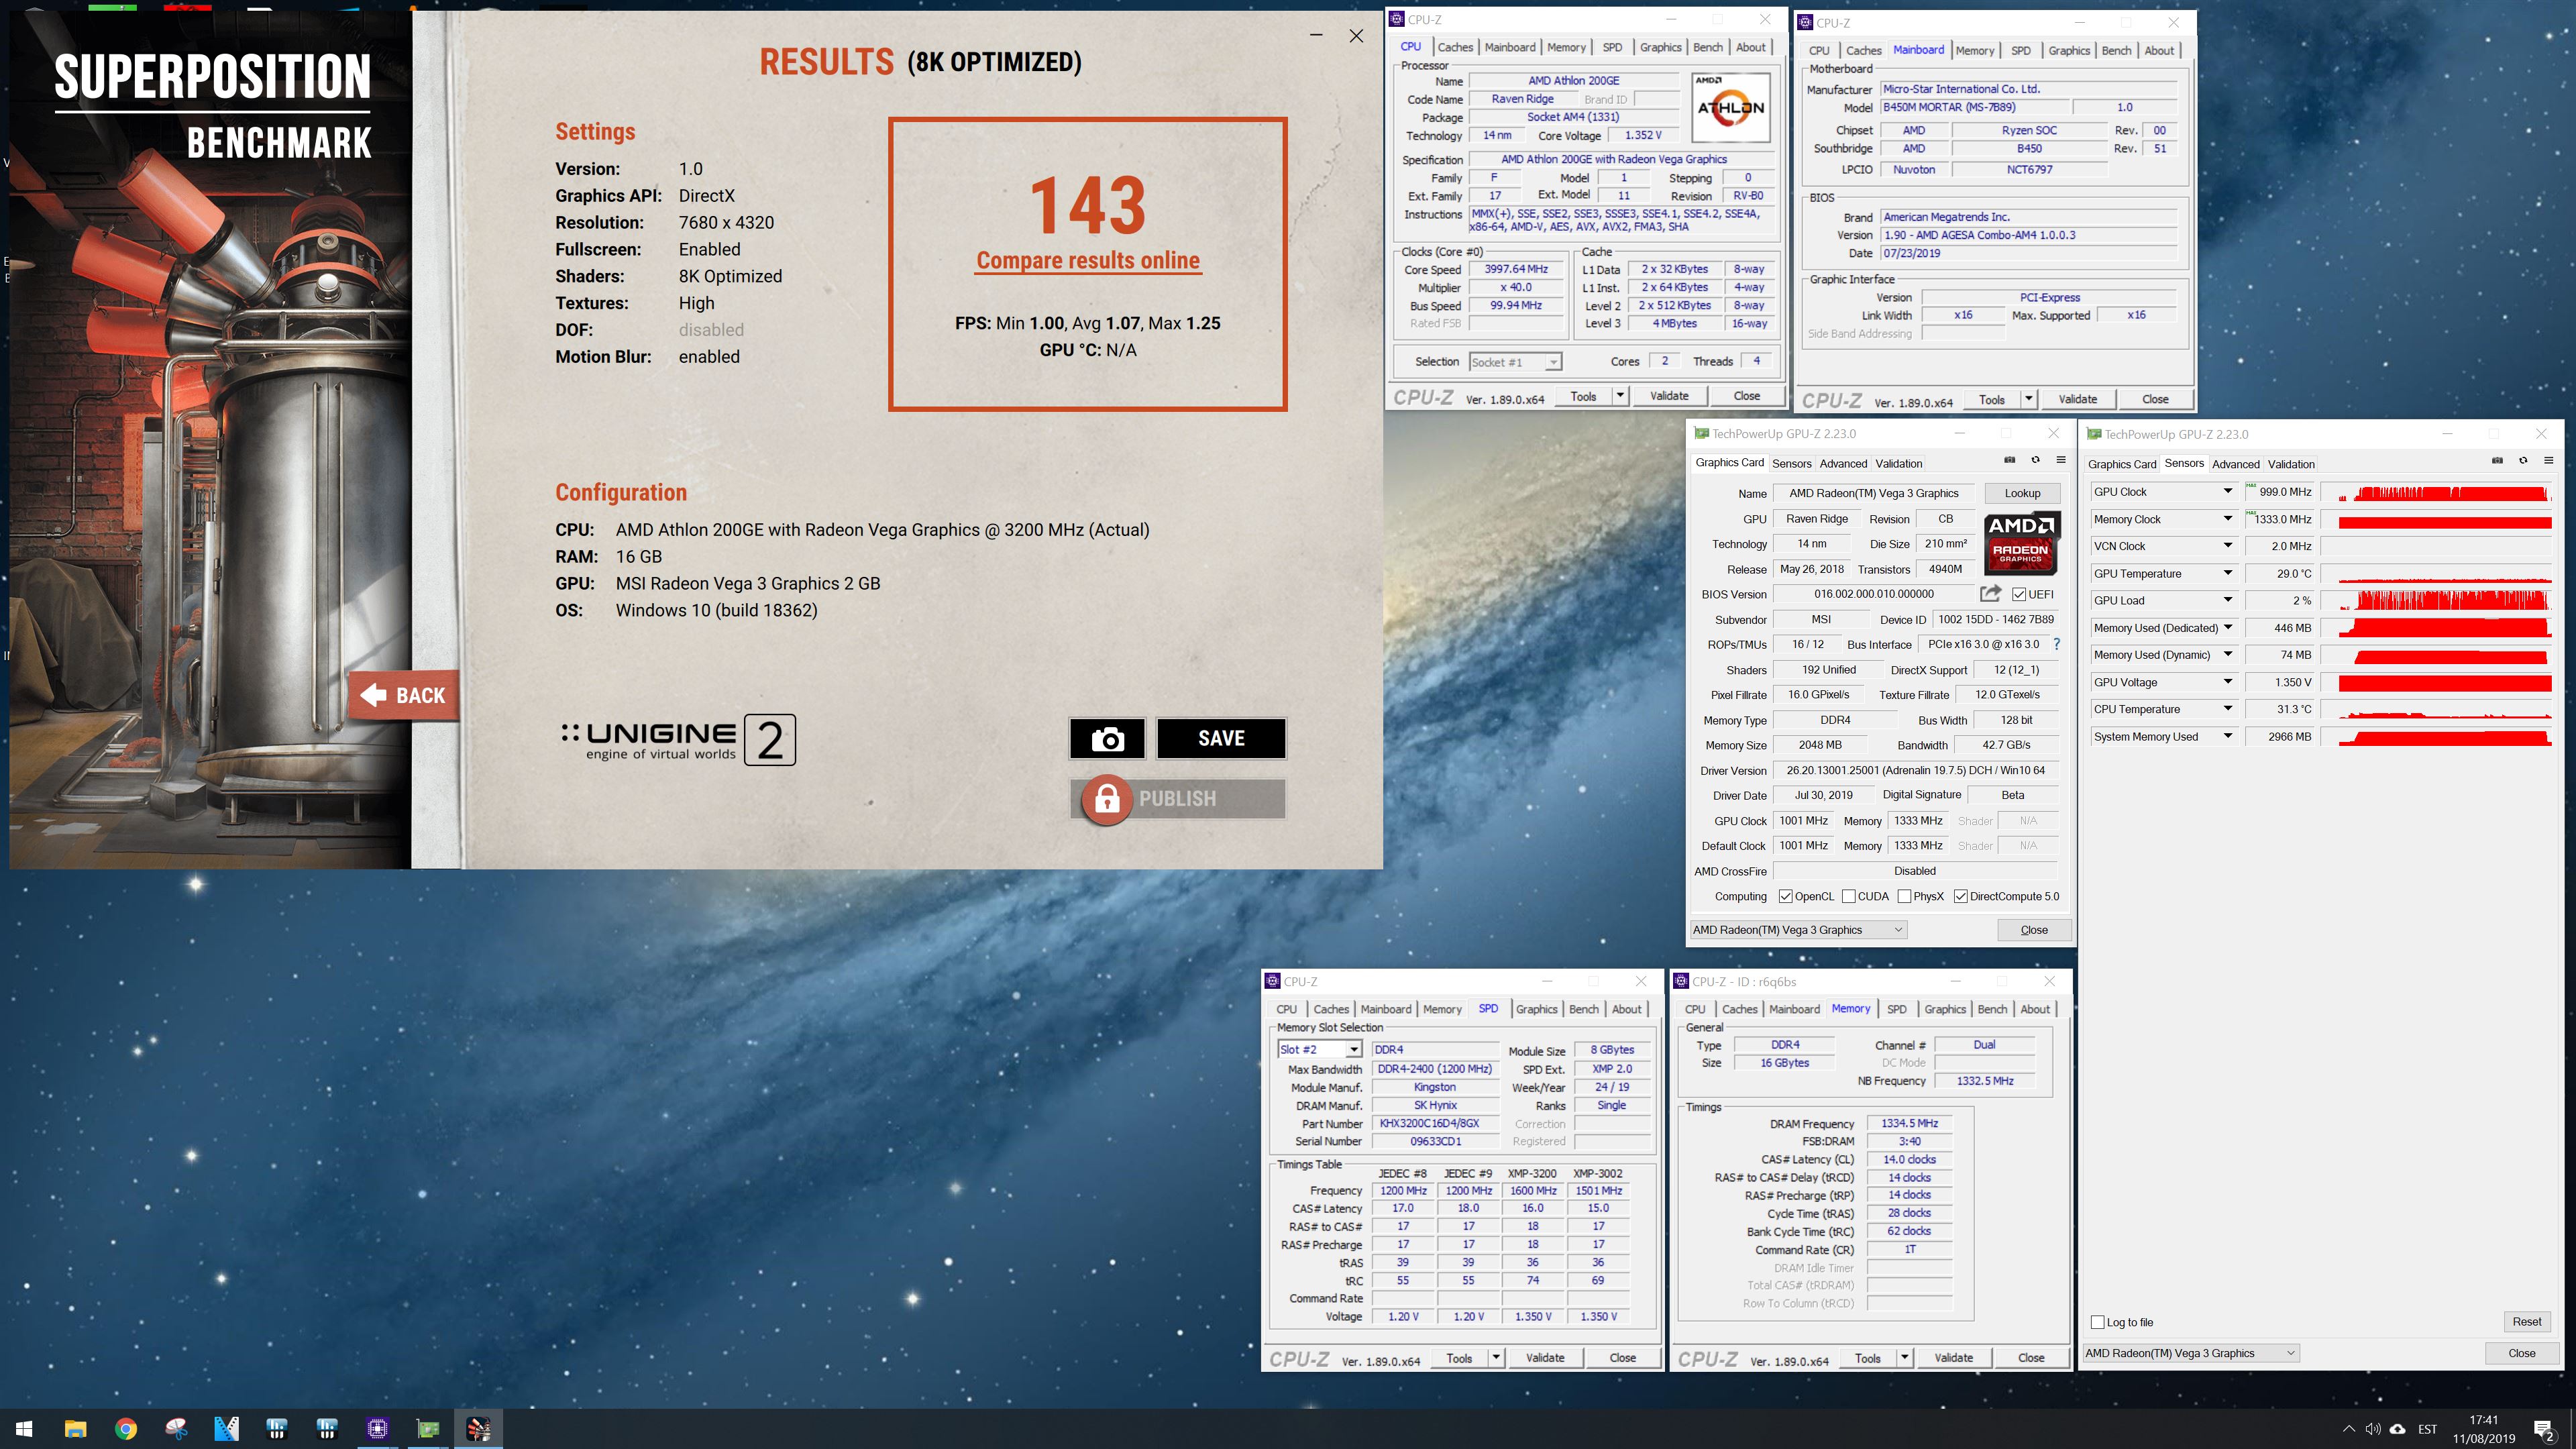Open GPU selector dropdown in GPU-Z Graphics Card window
Image resolution: width=2576 pixels, height=1449 pixels.
(x=1799, y=930)
